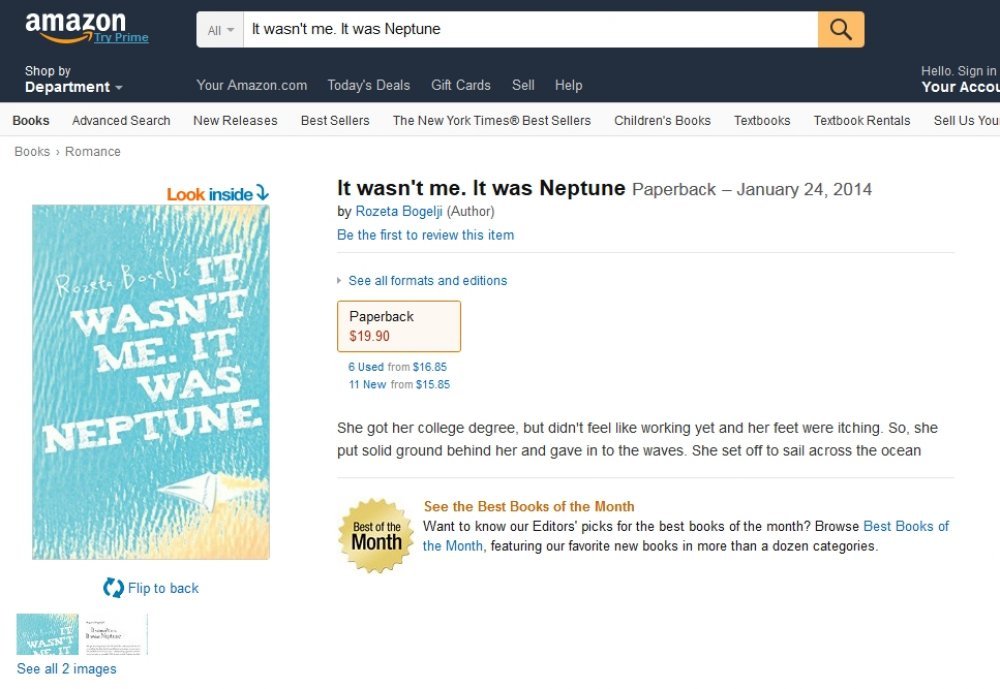Screen dimensions: 1000x689
Task: Open the Gift Cards menu item
Action: tap(460, 85)
